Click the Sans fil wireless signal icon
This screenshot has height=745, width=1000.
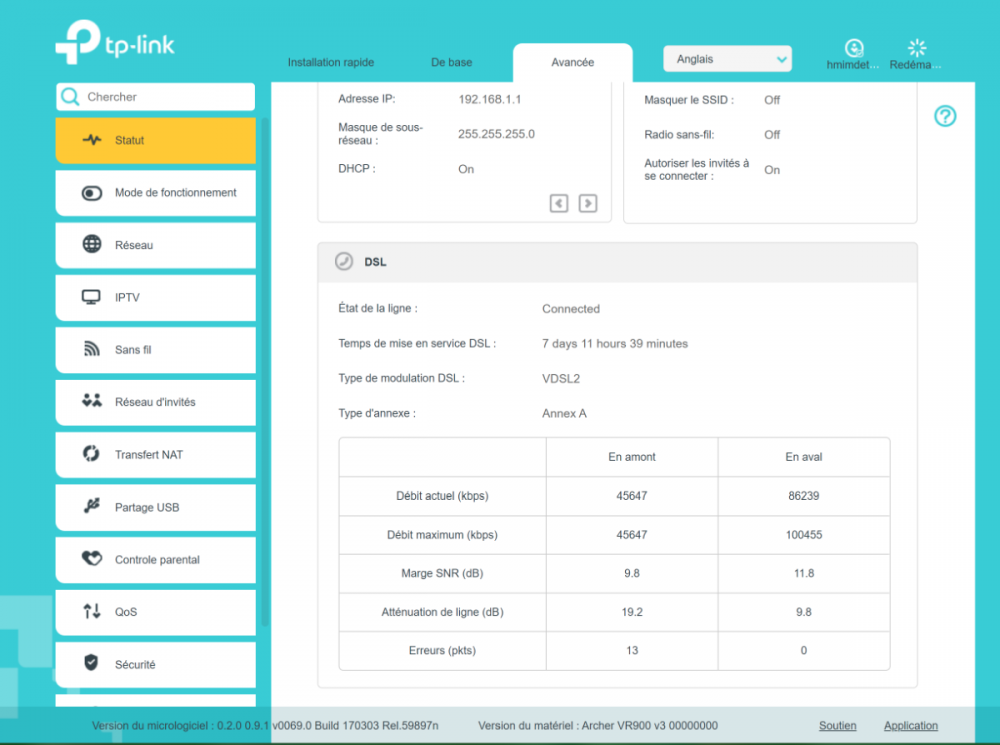pyautogui.click(x=92, y=350)
